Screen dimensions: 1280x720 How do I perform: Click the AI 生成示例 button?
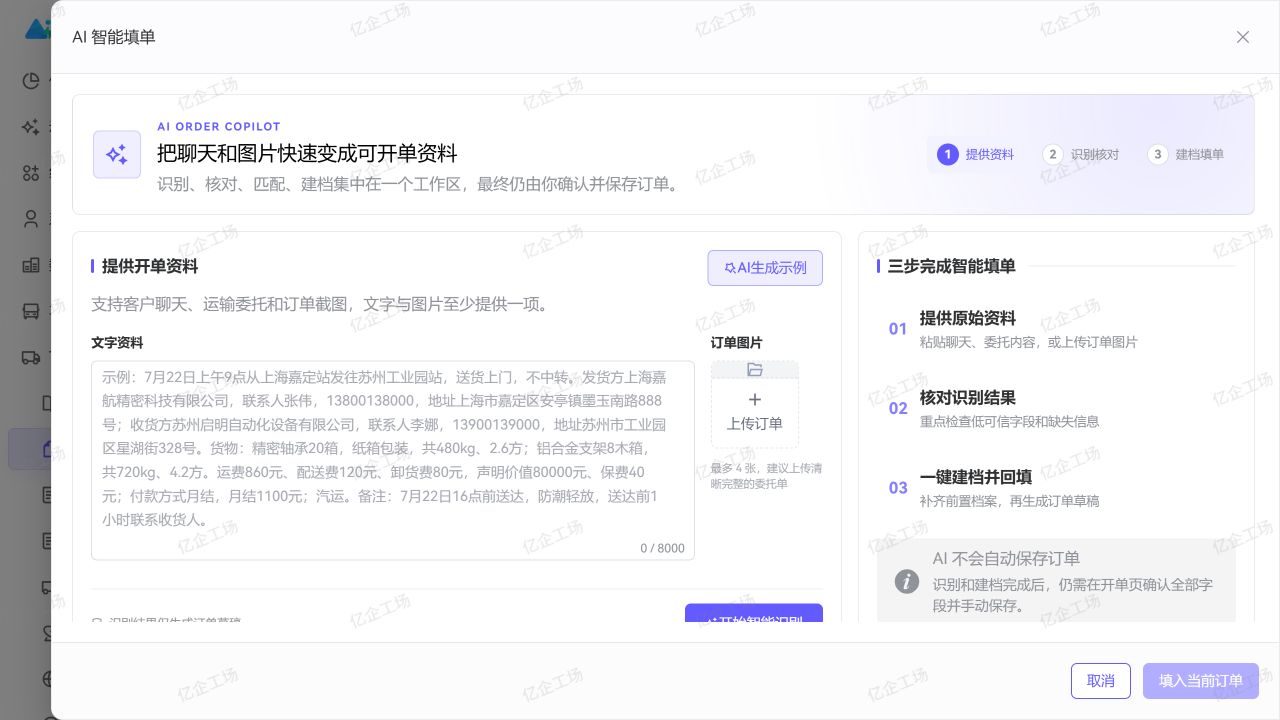(x=765, y=268)
